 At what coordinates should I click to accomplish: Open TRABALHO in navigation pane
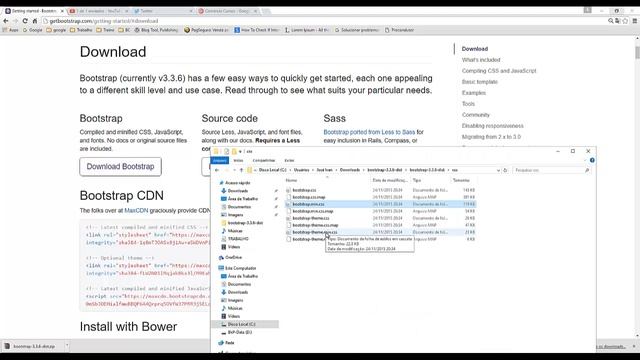coord(238,239)
